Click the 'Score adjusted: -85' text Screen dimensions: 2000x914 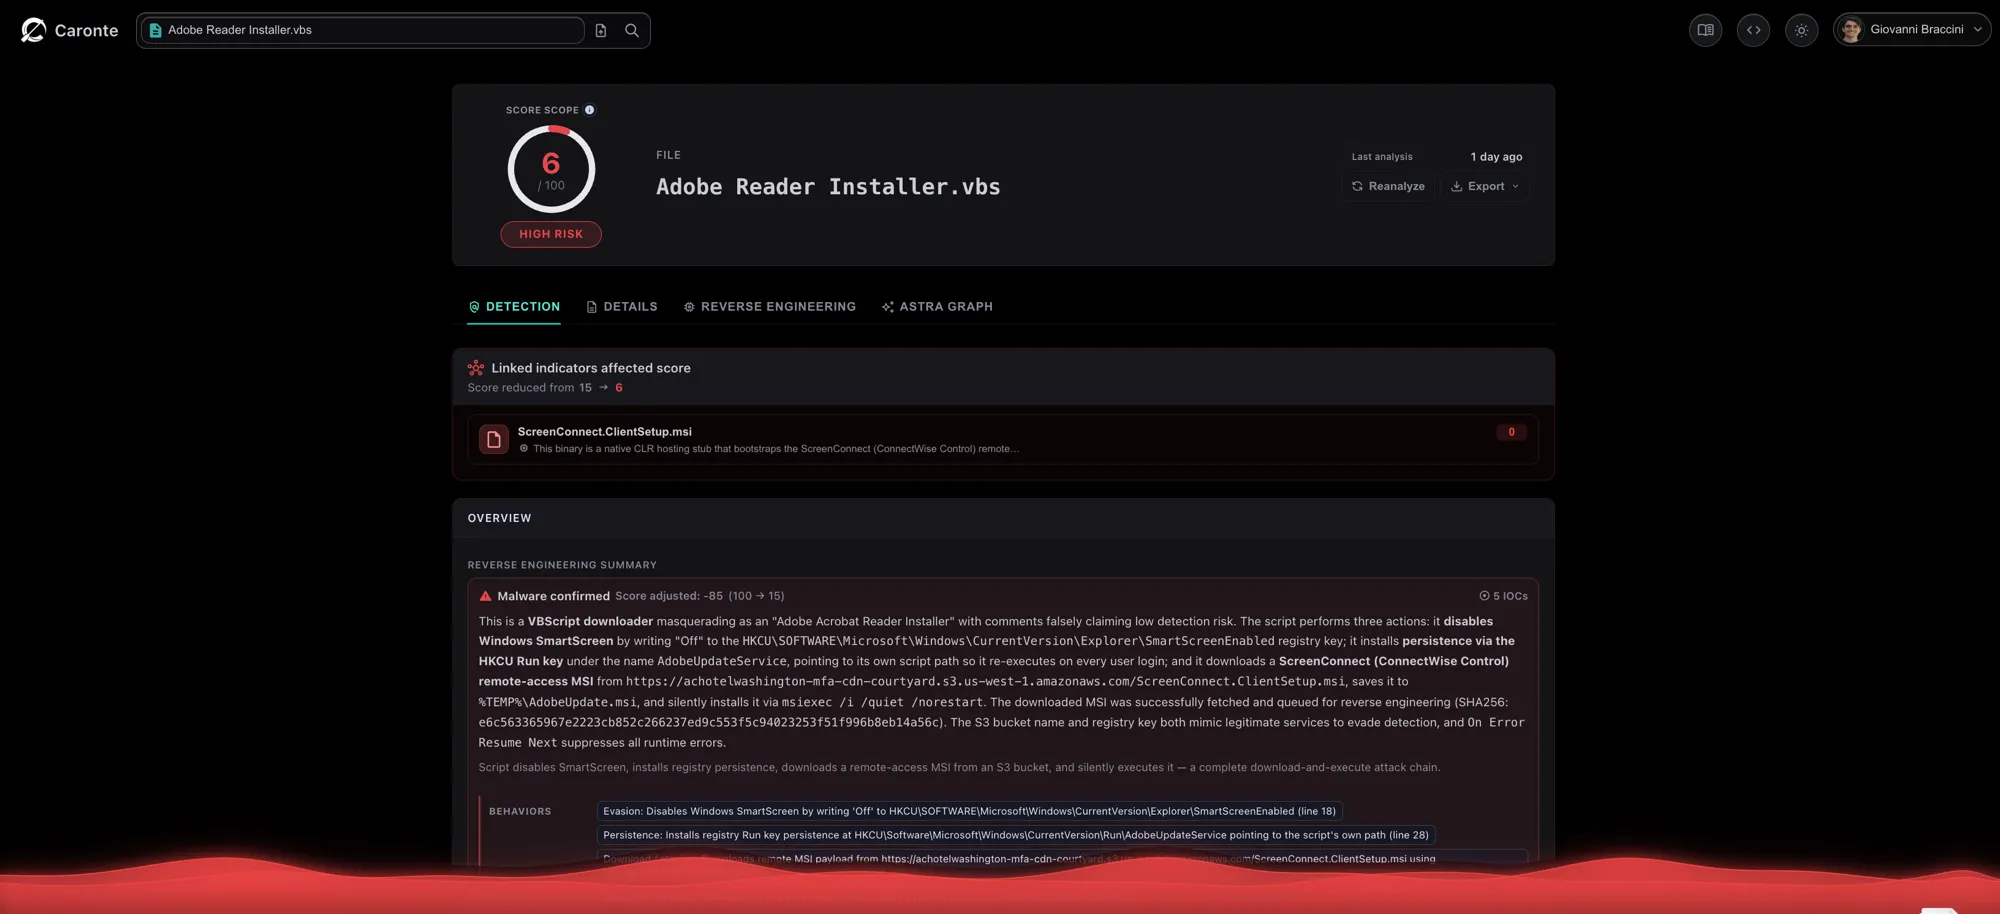[669, 596]
